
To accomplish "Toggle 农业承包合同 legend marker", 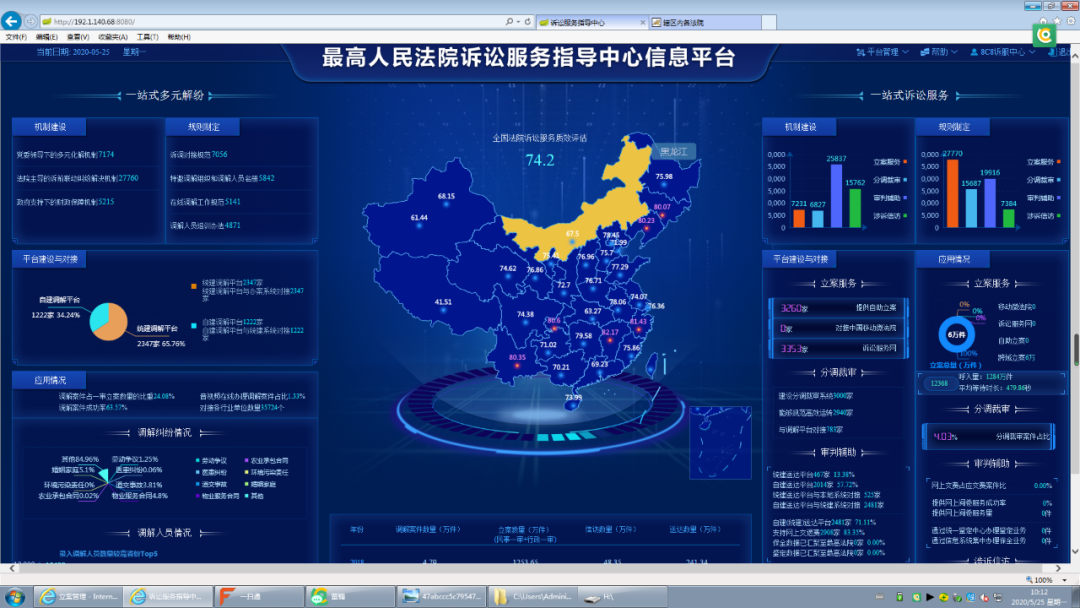I will (247, 461).
